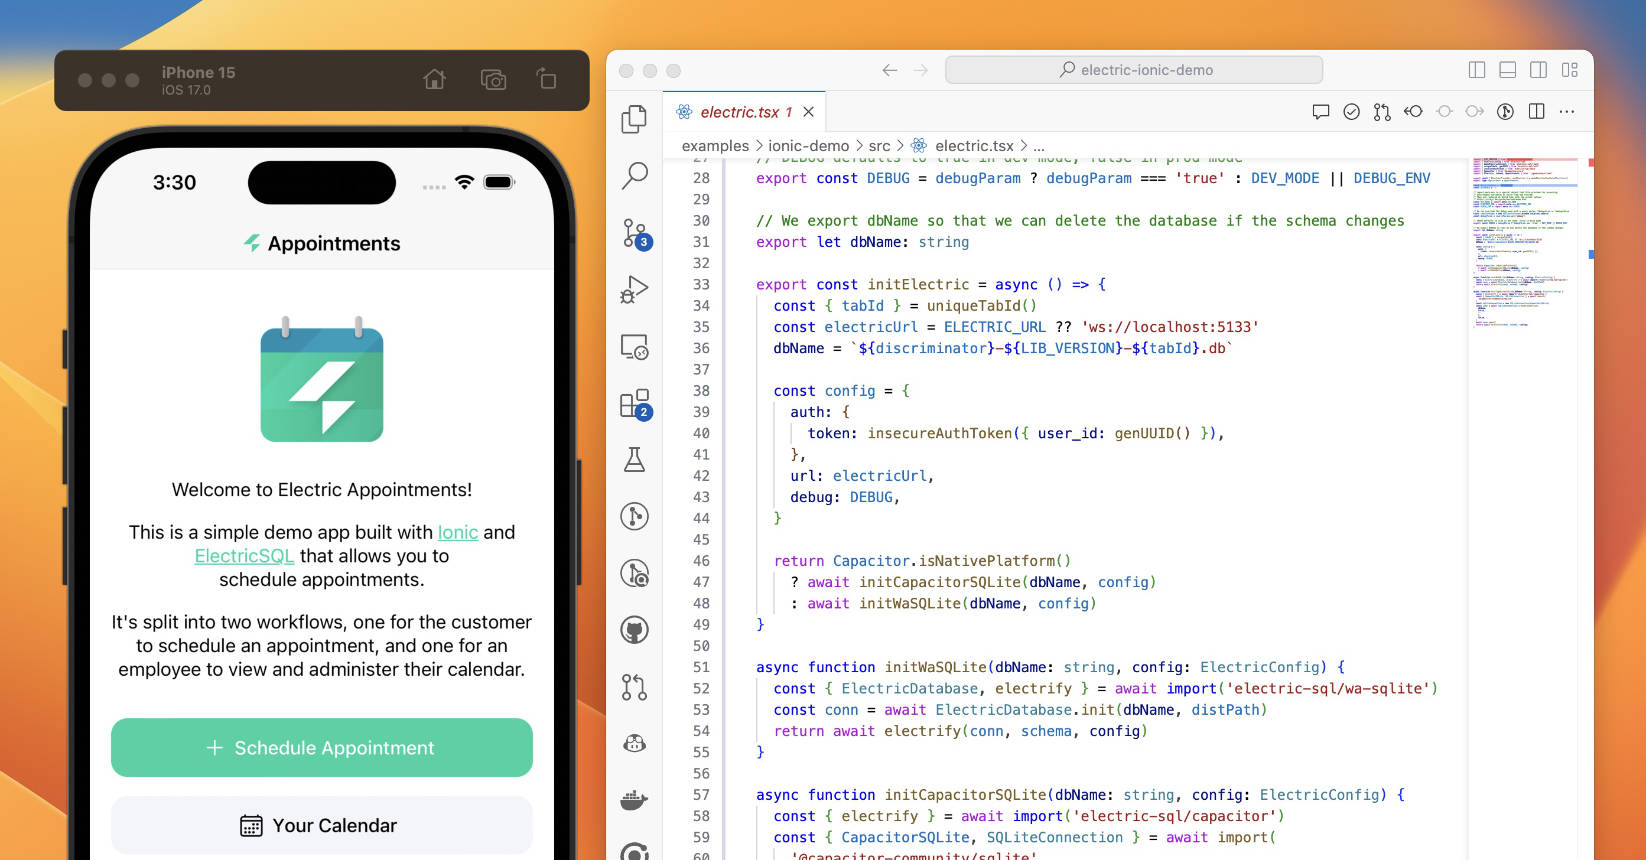Open the Testing flask icon view

[634, 460]
